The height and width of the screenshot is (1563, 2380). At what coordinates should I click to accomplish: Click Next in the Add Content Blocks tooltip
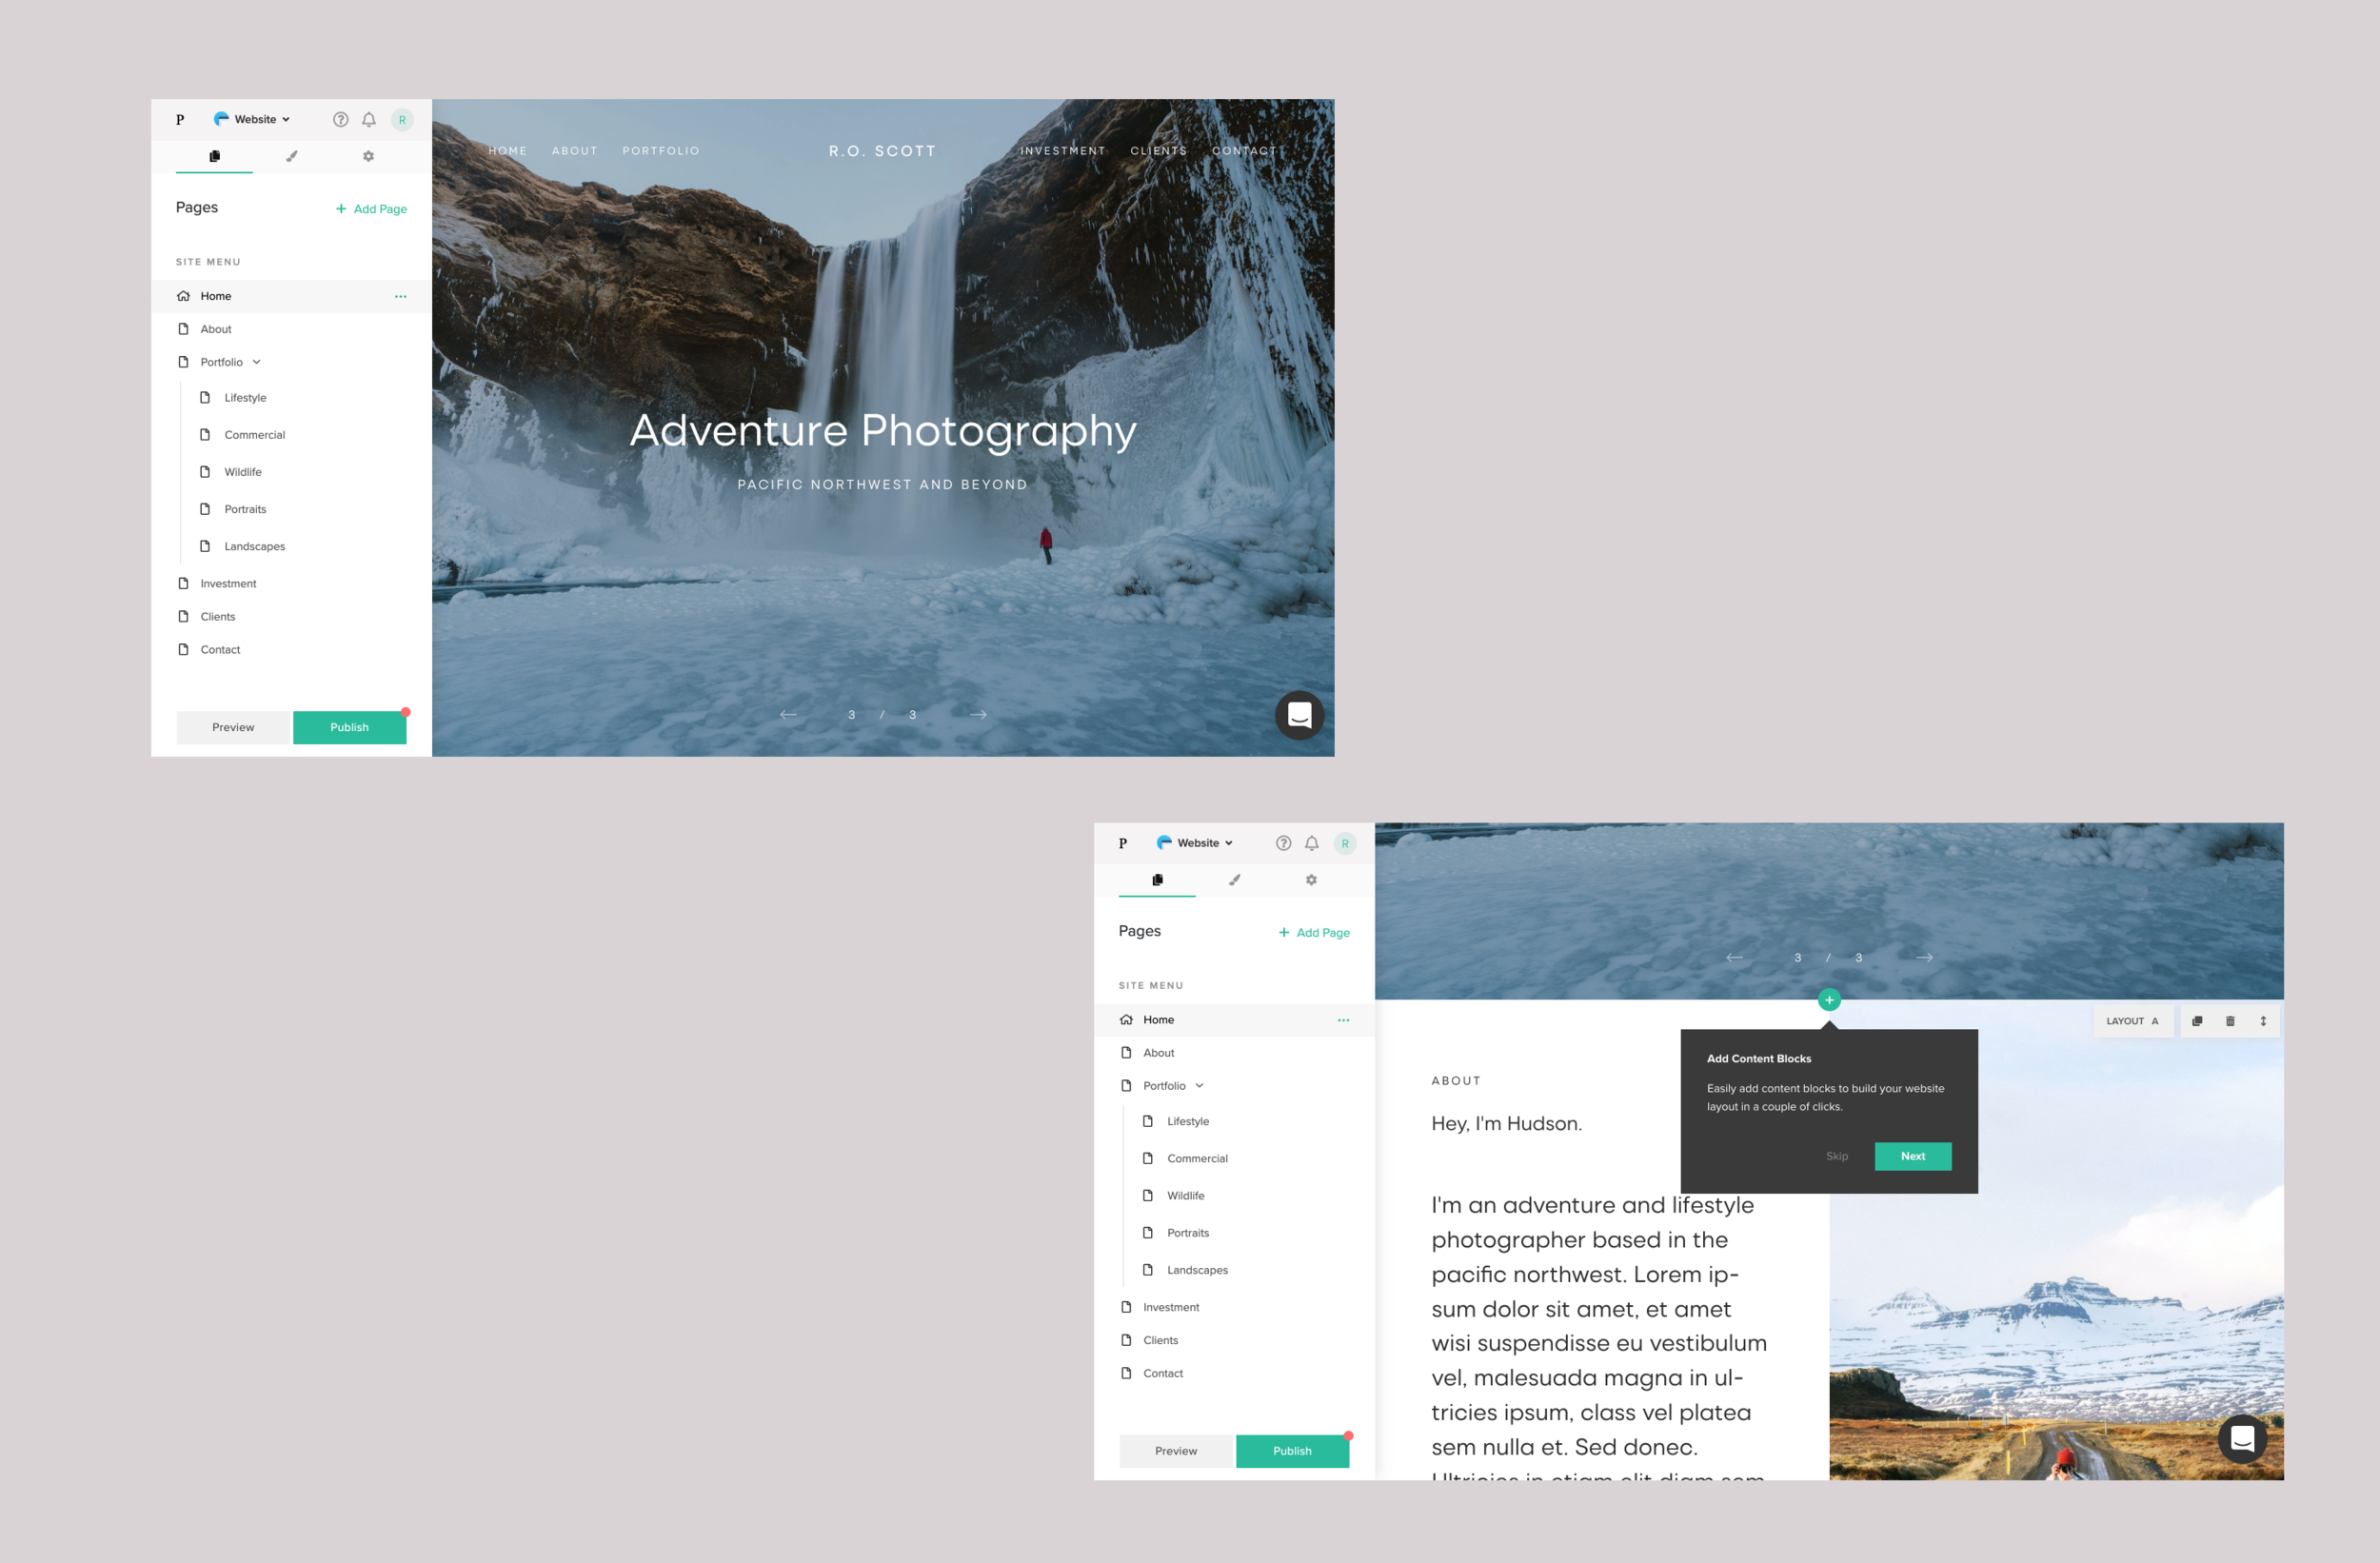[x=1911, y=1156]
